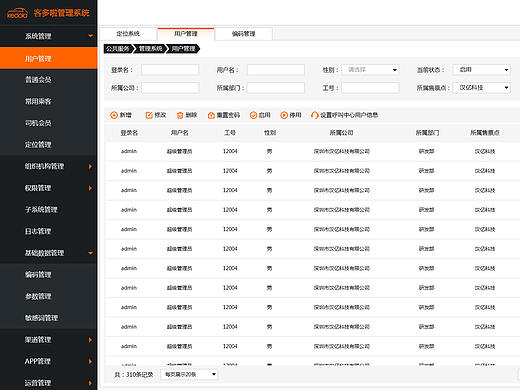This screenshot has width=520, height=390.
Task: Switch to the 编码管理 tab at top
Action: coord(244,34)
